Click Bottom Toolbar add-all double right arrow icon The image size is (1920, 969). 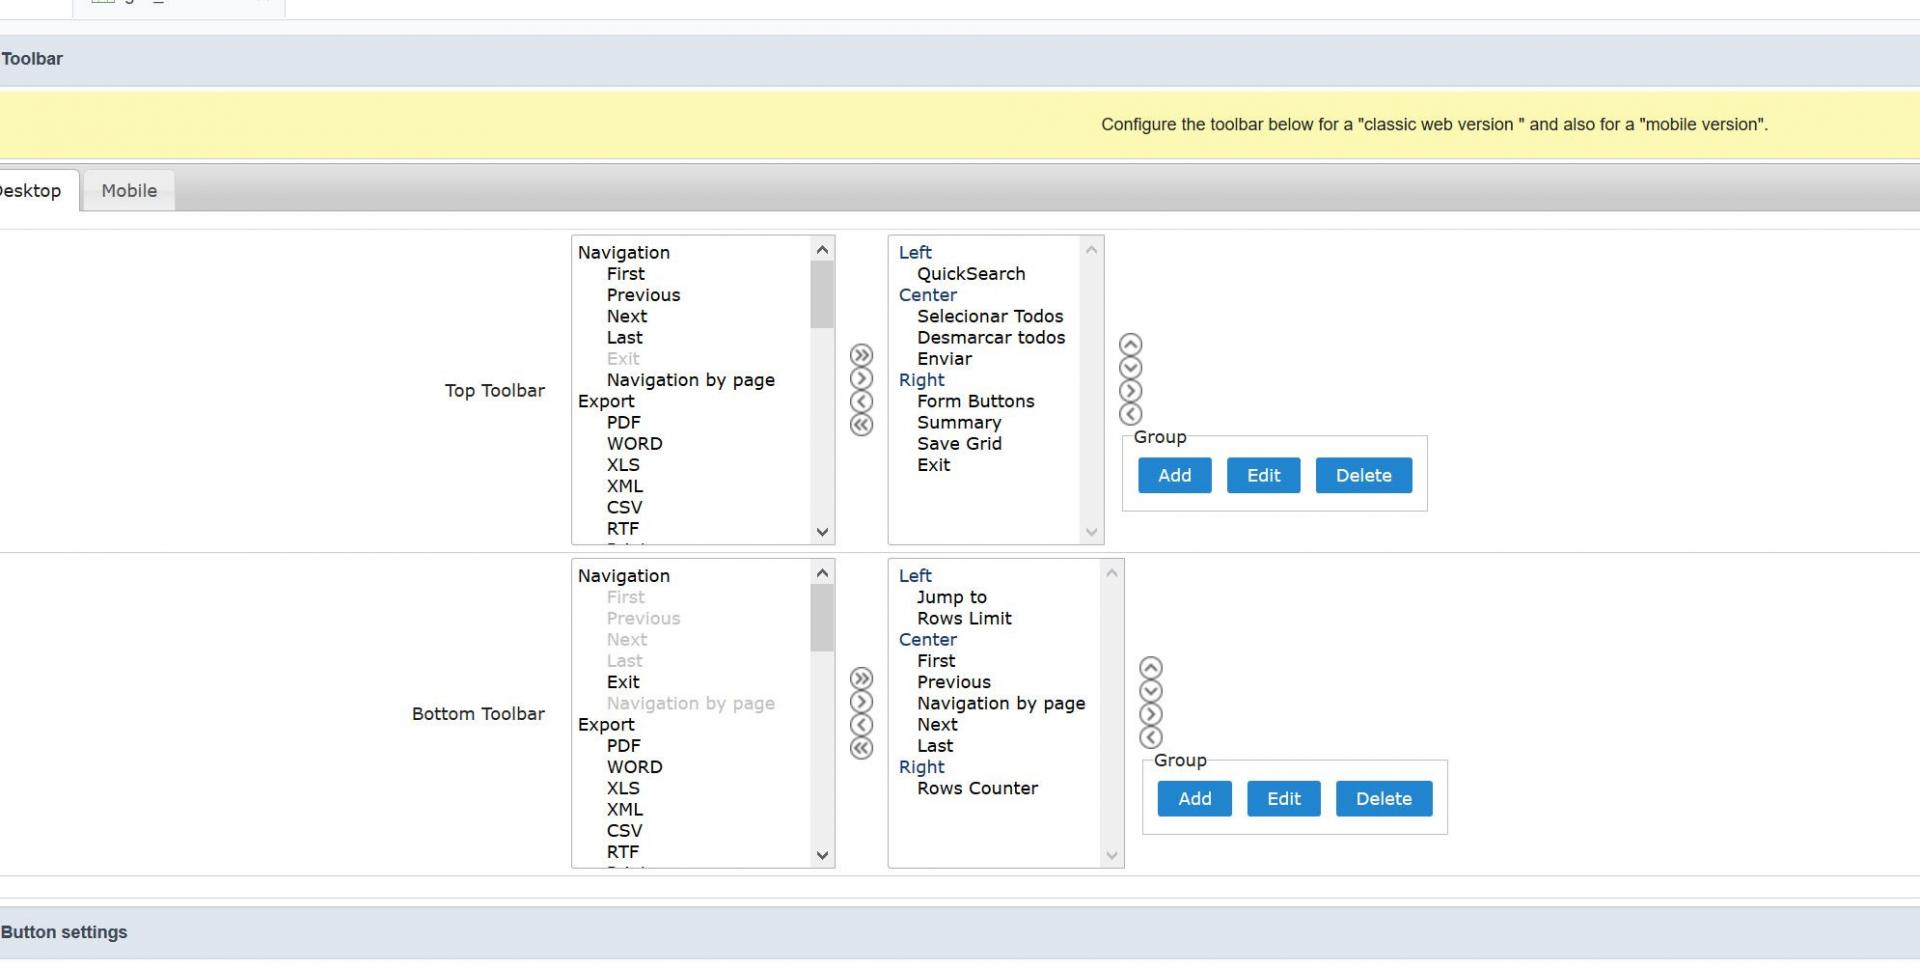861,678
